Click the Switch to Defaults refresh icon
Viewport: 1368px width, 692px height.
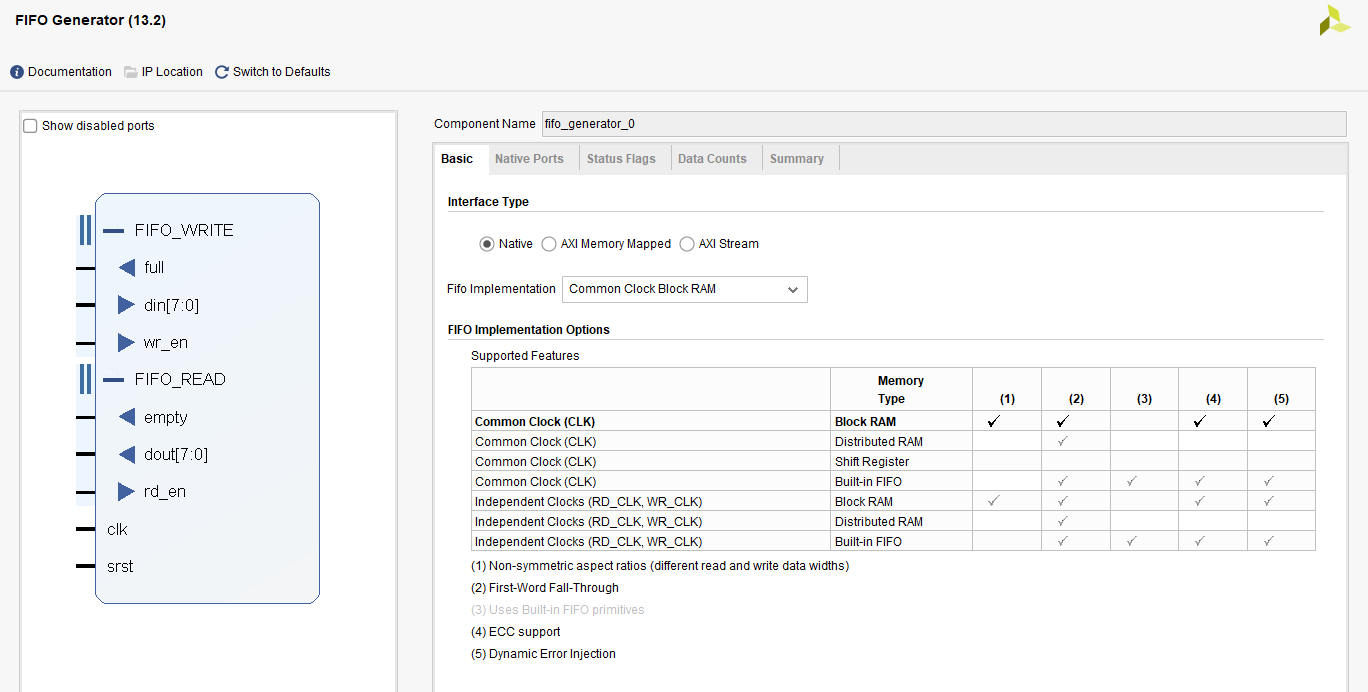point(222,72)
